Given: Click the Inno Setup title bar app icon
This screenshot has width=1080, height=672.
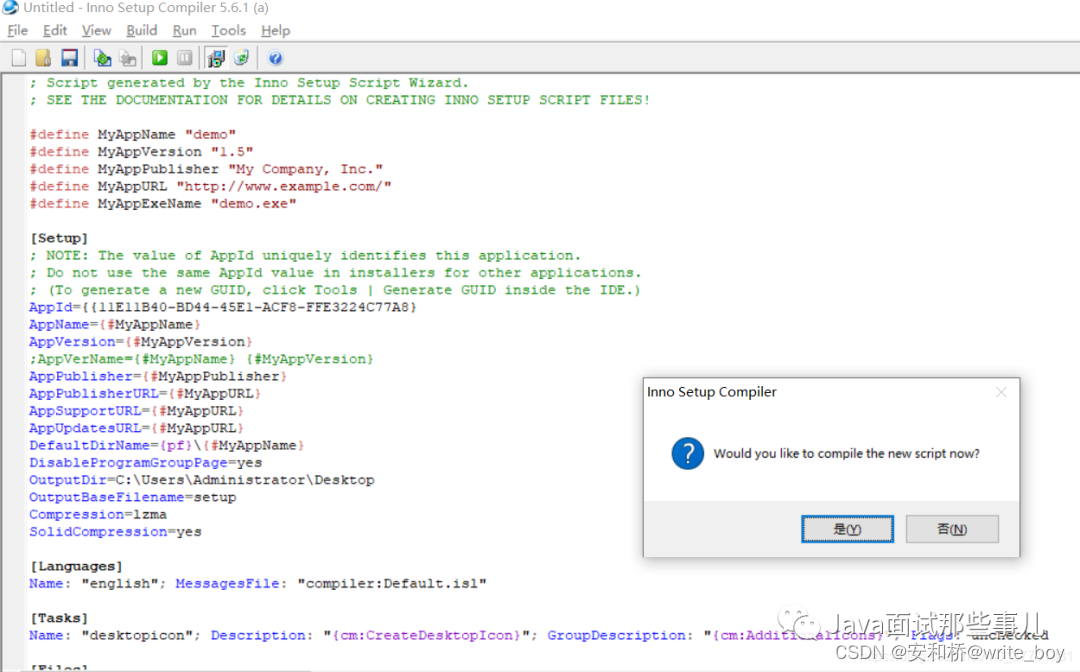Looking at the screenshot, I should (x=10, y=8).
